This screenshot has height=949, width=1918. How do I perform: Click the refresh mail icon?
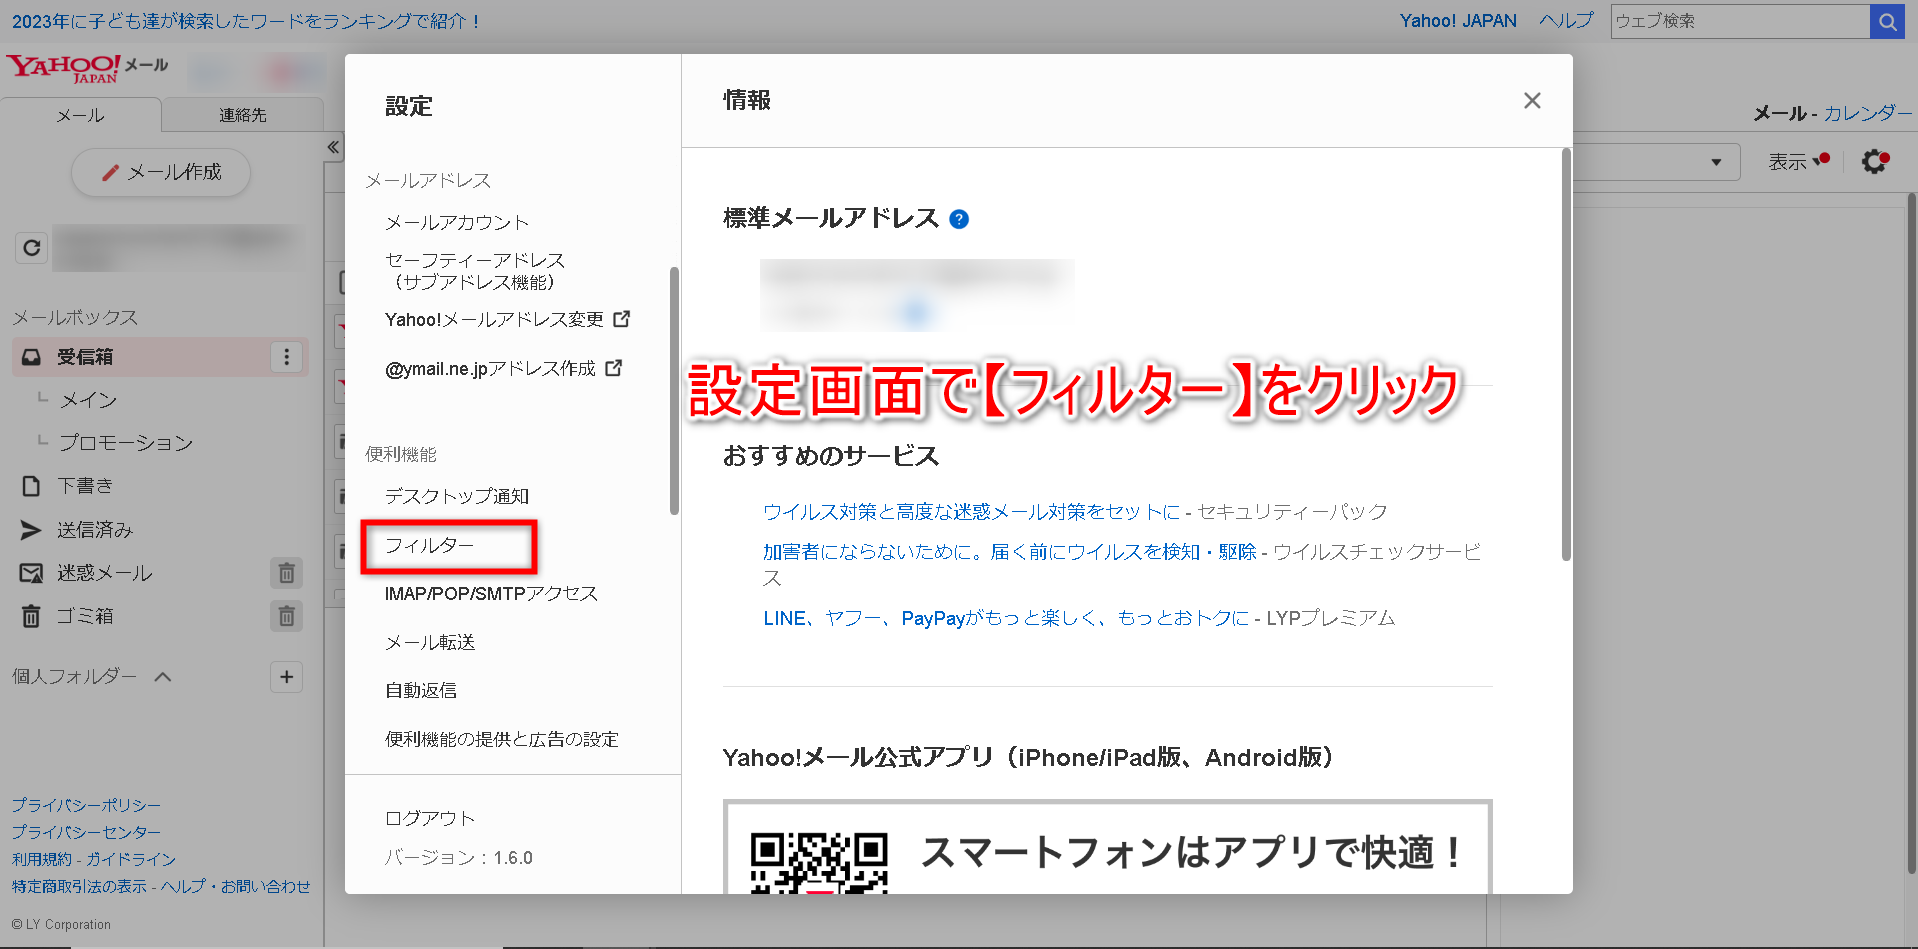coord(32,248)
